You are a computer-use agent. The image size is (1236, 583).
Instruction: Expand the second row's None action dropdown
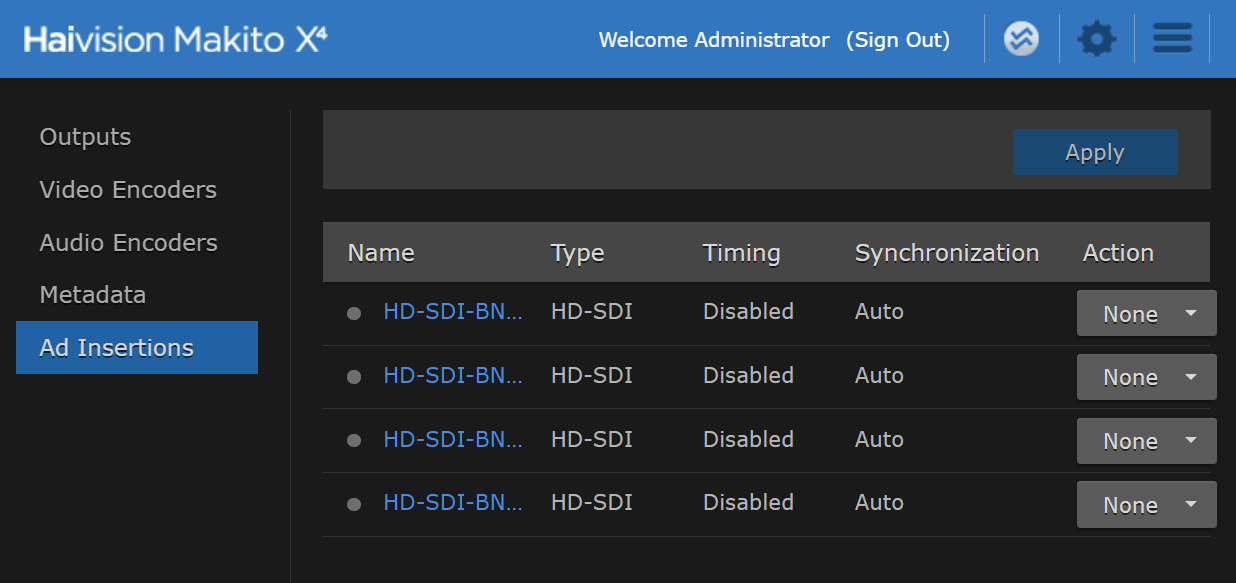(x=1146, y=377)
